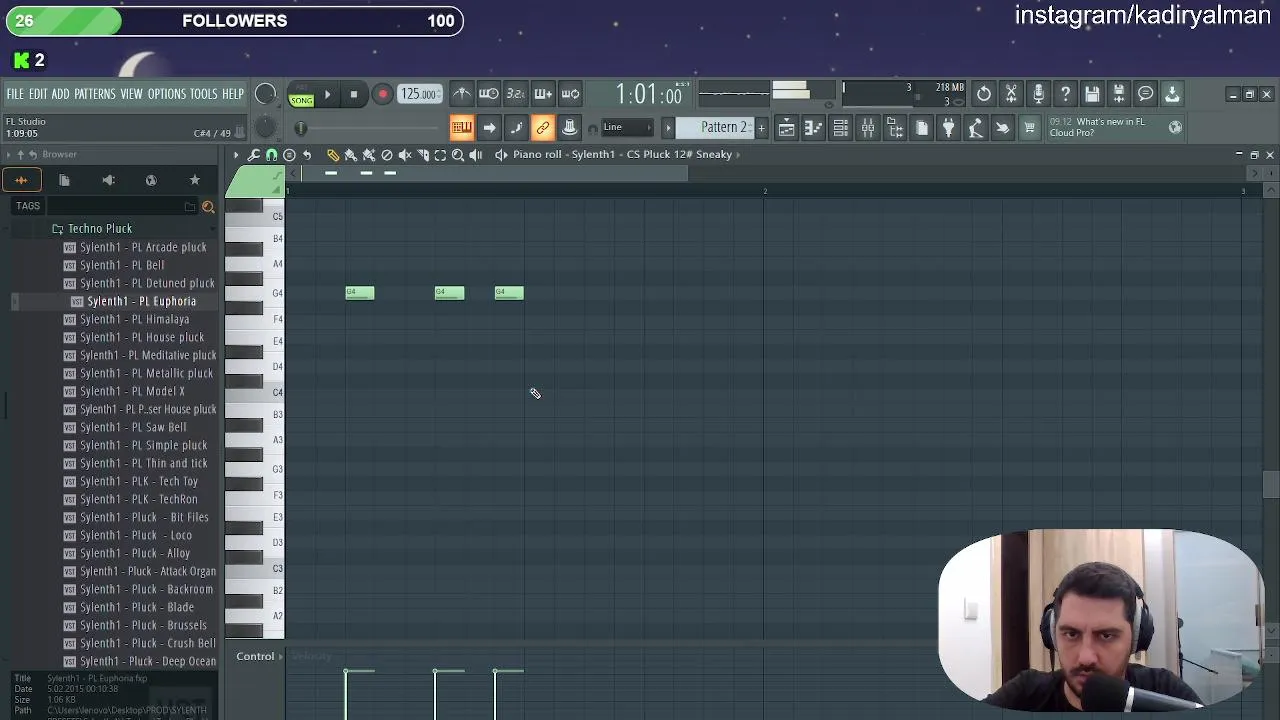This screenshot has height=720, width=1280.
Task: Open the plugin picker plug icon
Action: (x=948, y=128)
